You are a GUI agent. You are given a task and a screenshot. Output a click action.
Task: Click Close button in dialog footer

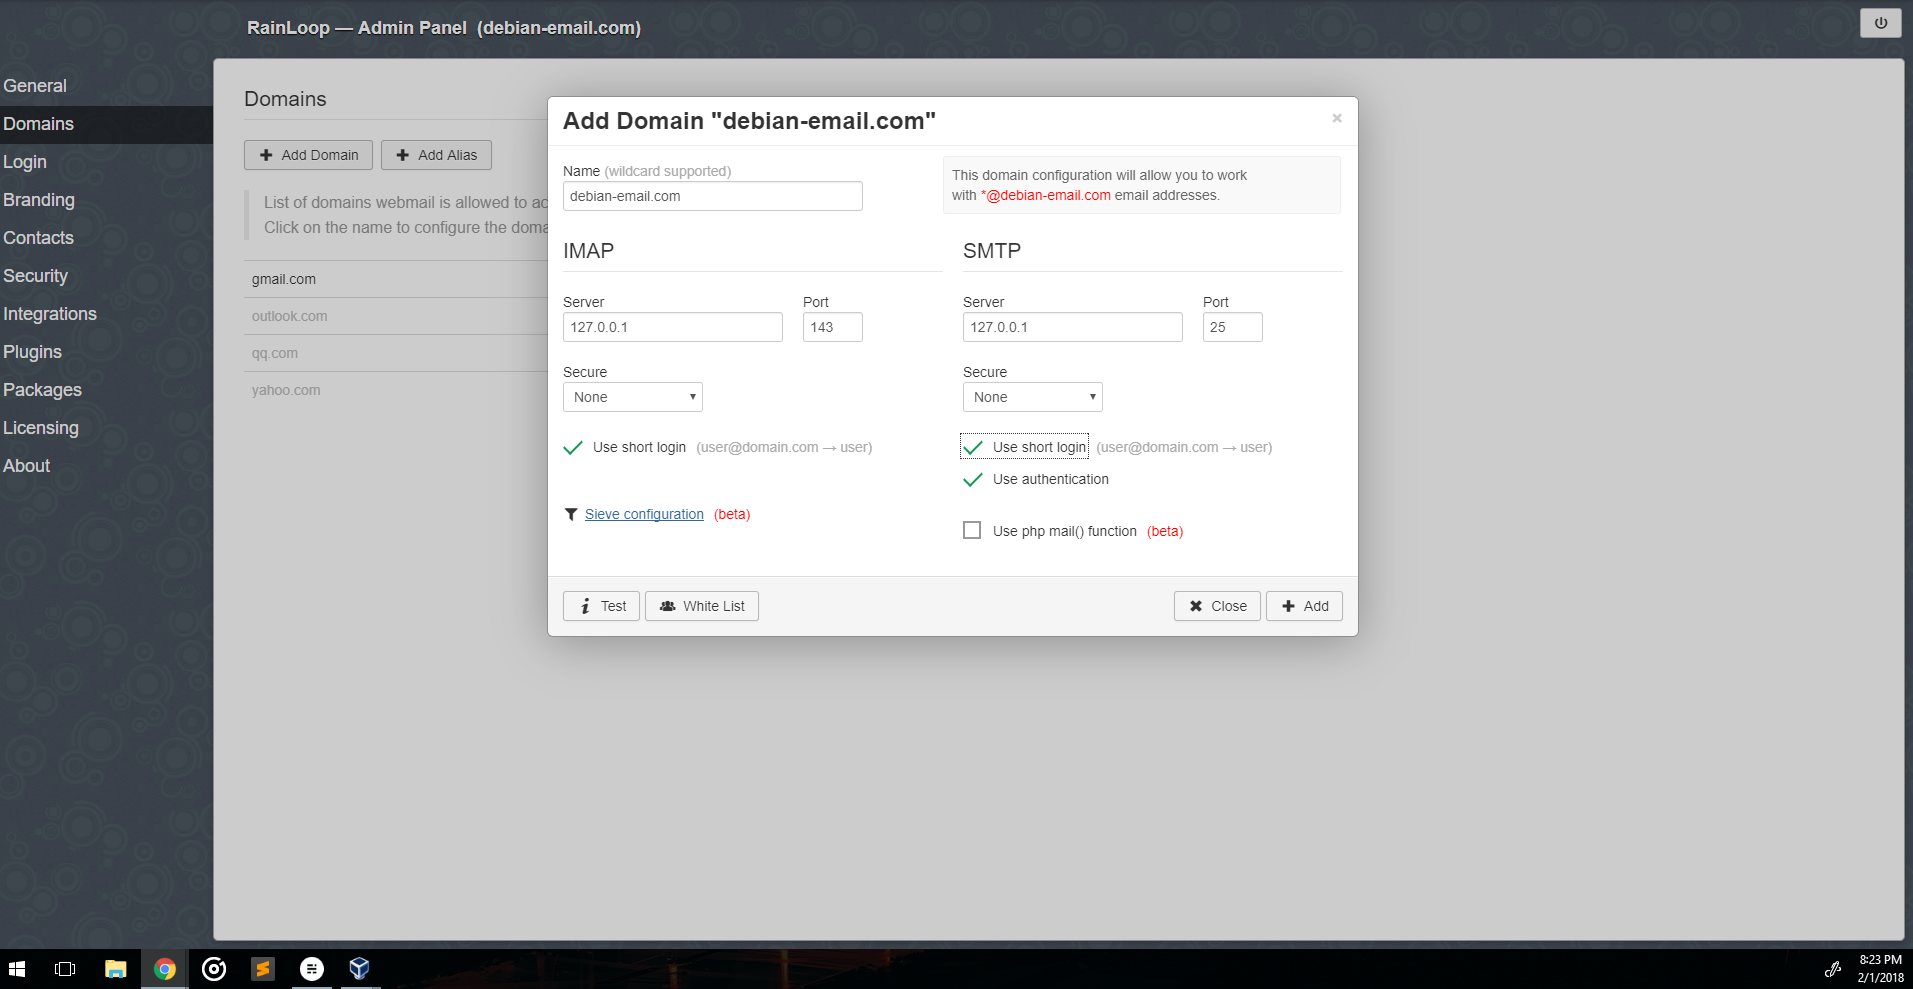pyautogui.click(x=1217, y=606)
